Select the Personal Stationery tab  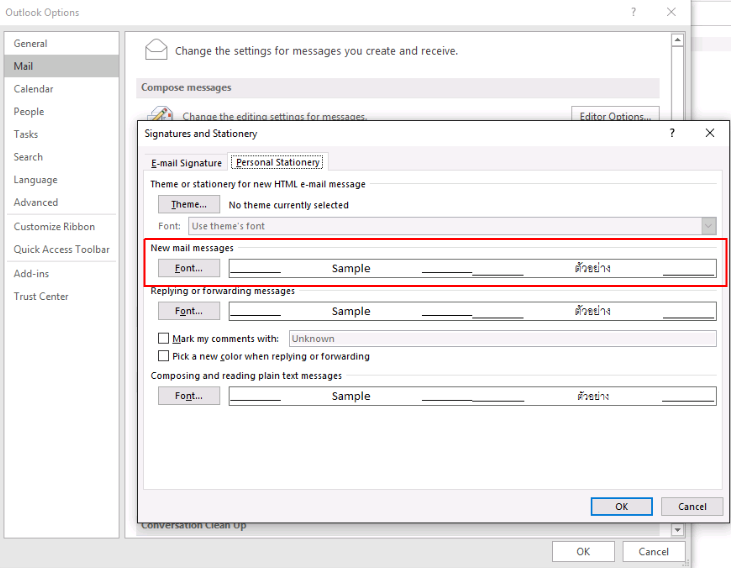277,163
